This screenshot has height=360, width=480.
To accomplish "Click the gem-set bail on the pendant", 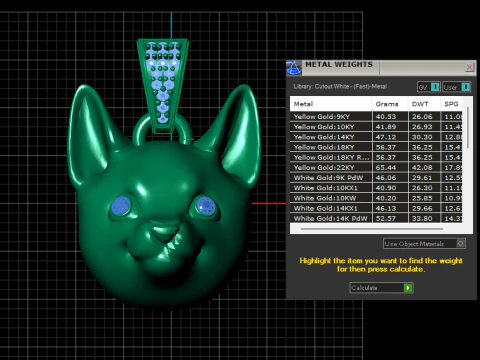I will [163, 86].
